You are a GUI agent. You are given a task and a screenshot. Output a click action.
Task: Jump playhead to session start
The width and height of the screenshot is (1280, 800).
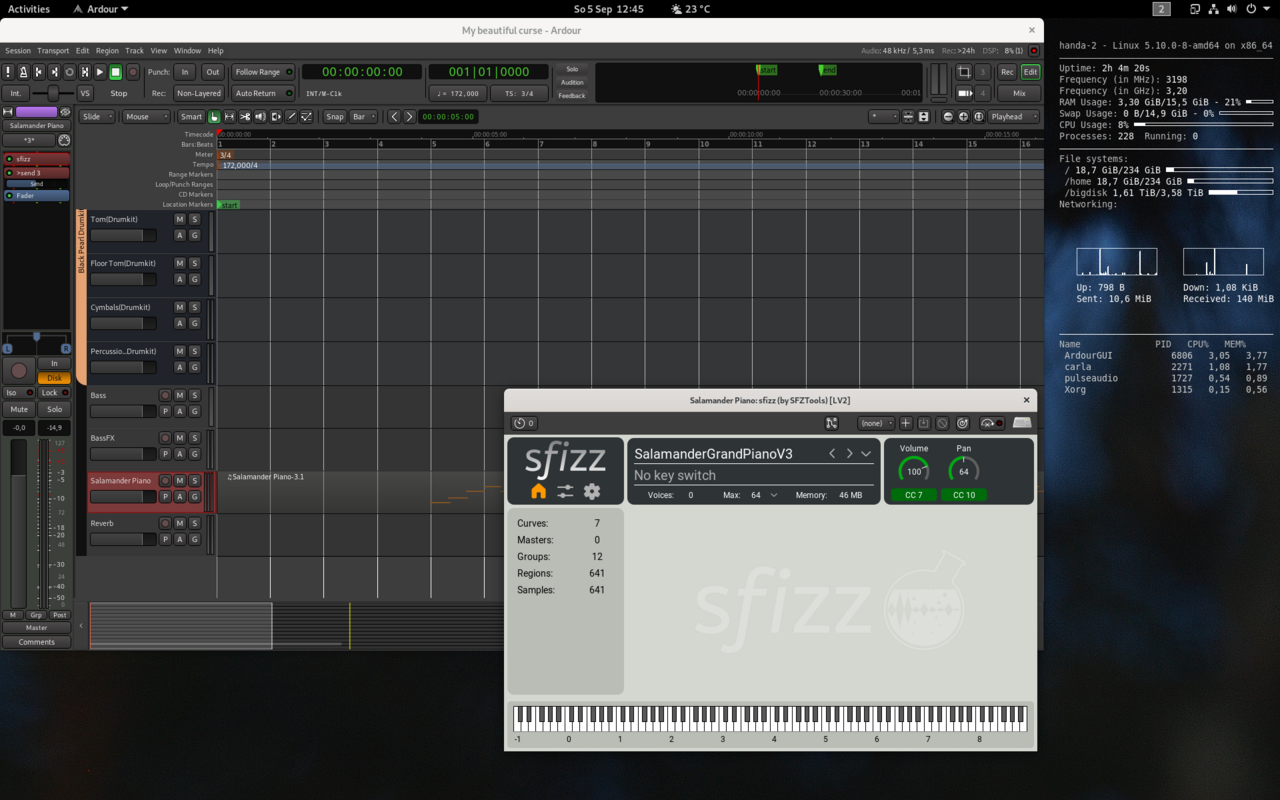pyautogui.click(x=39, y=72)
